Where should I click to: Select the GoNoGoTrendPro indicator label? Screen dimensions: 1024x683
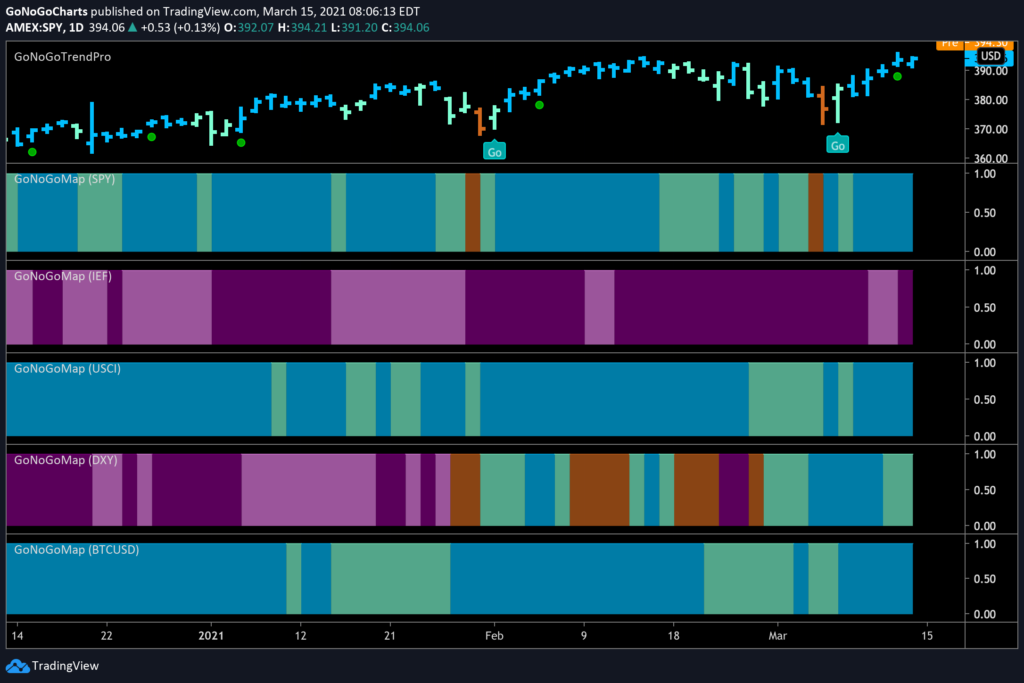63,57
